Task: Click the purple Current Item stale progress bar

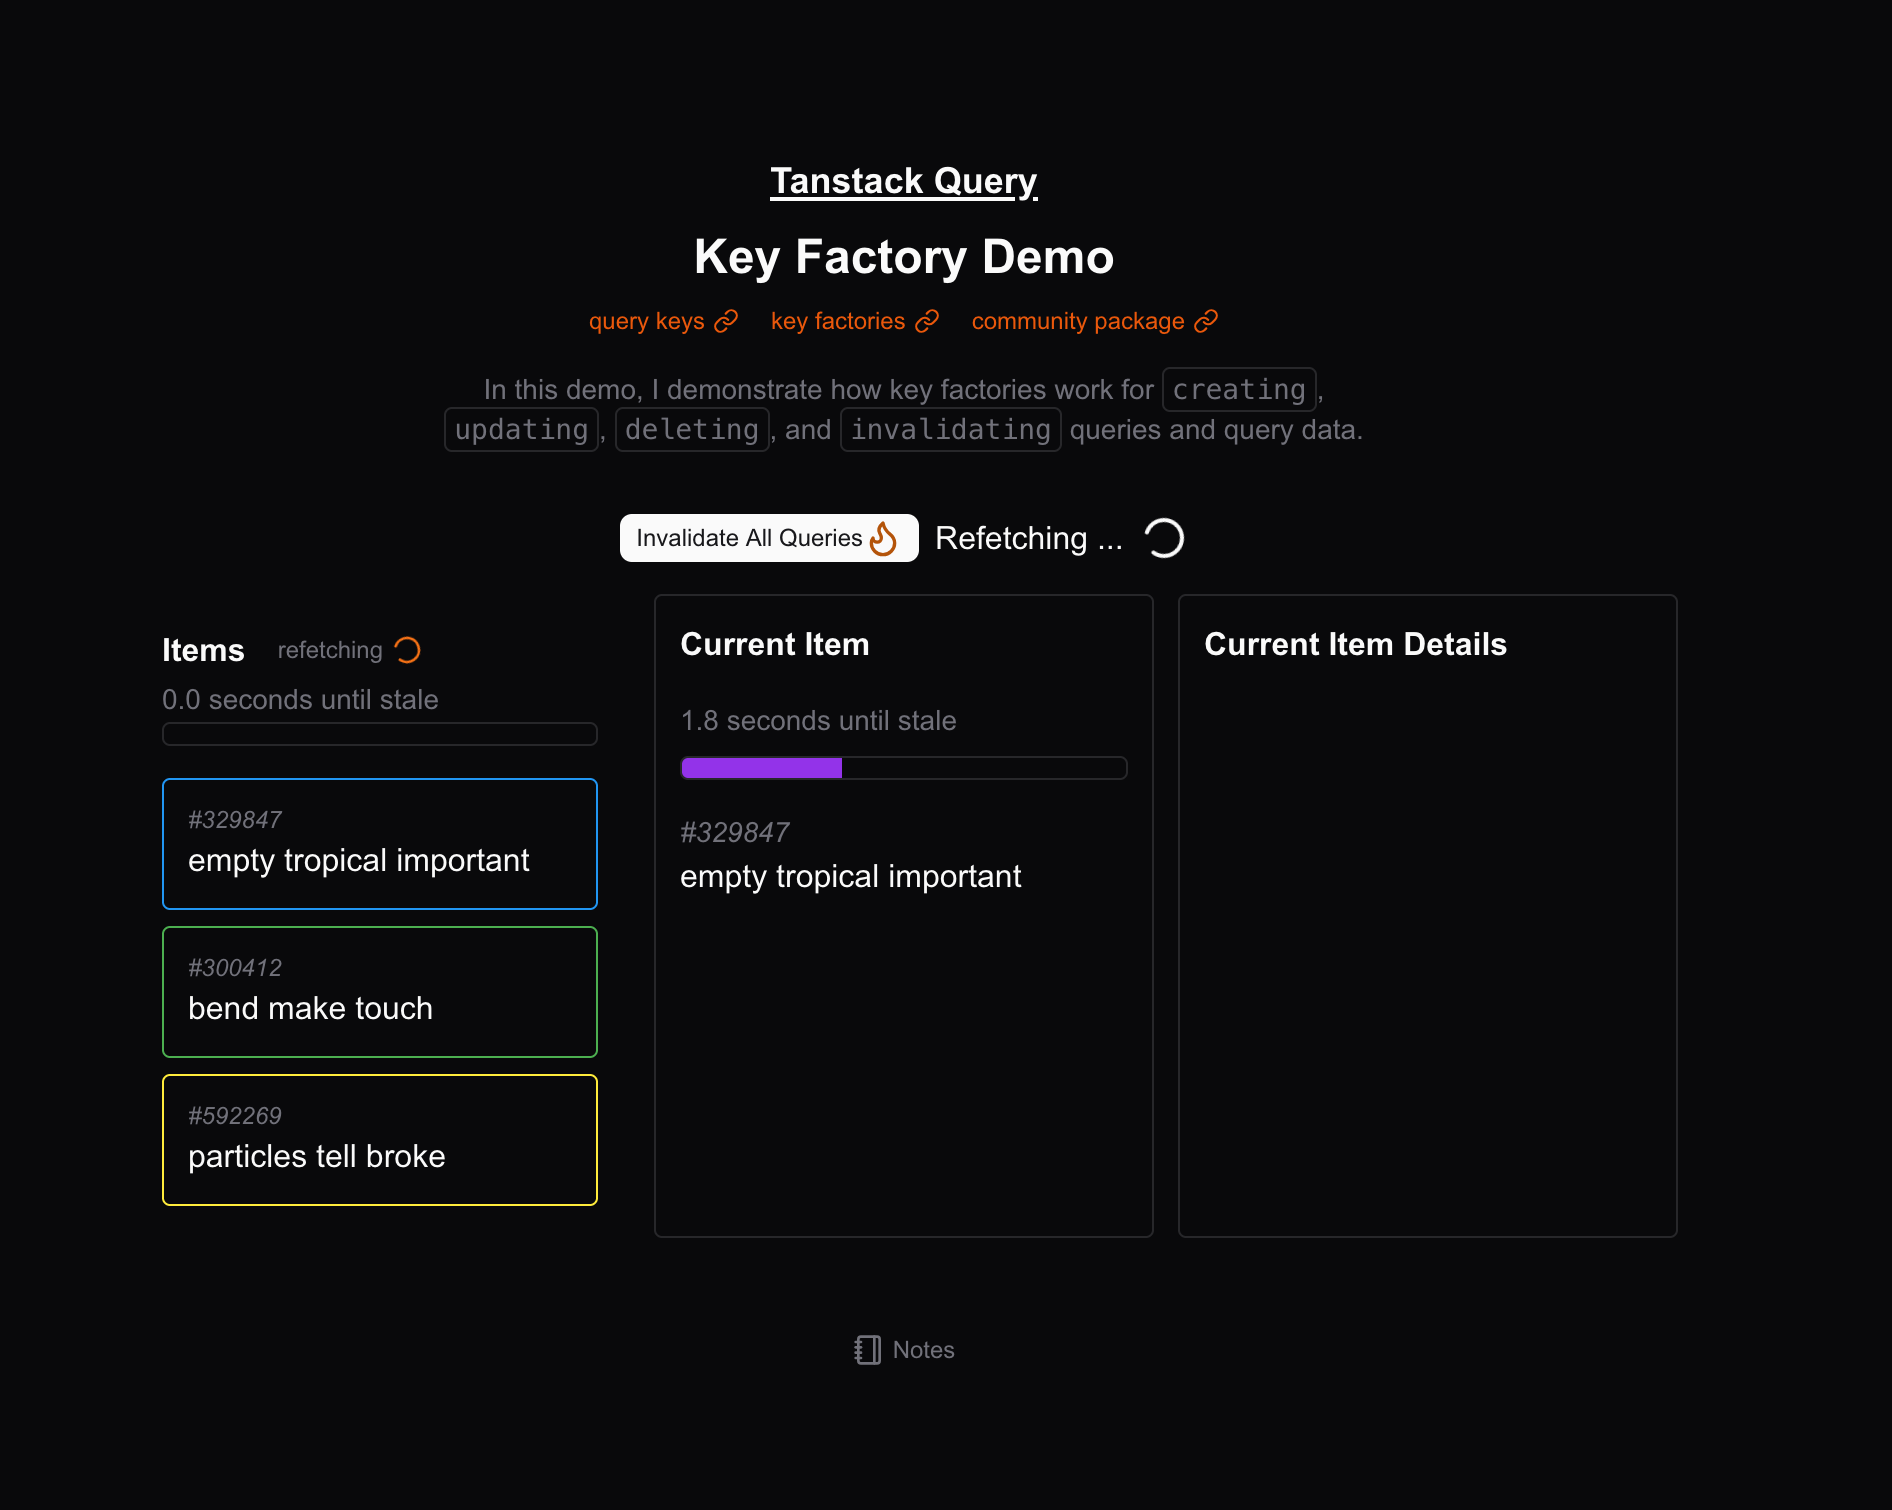Action: [x=903, y=768]
